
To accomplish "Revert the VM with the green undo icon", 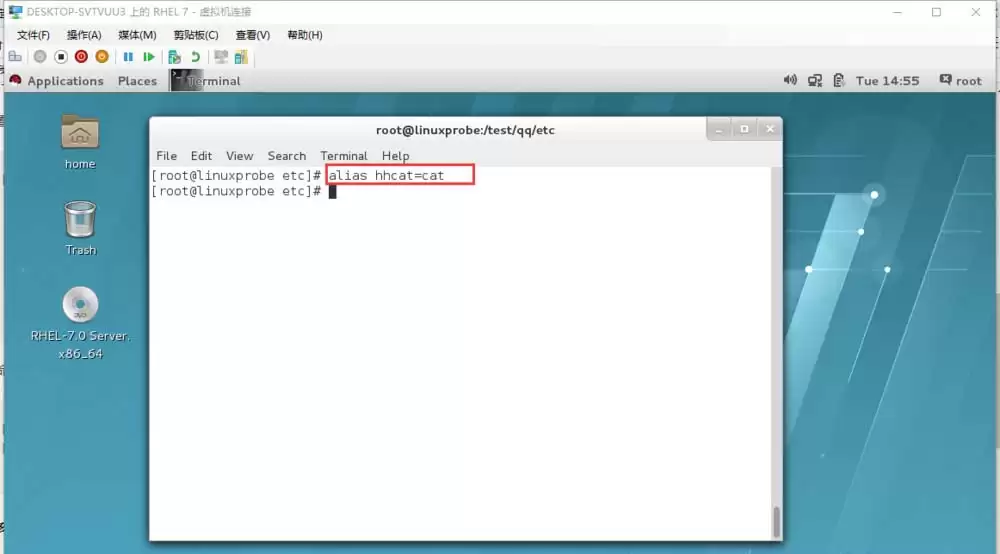I will tap(195, 57).
